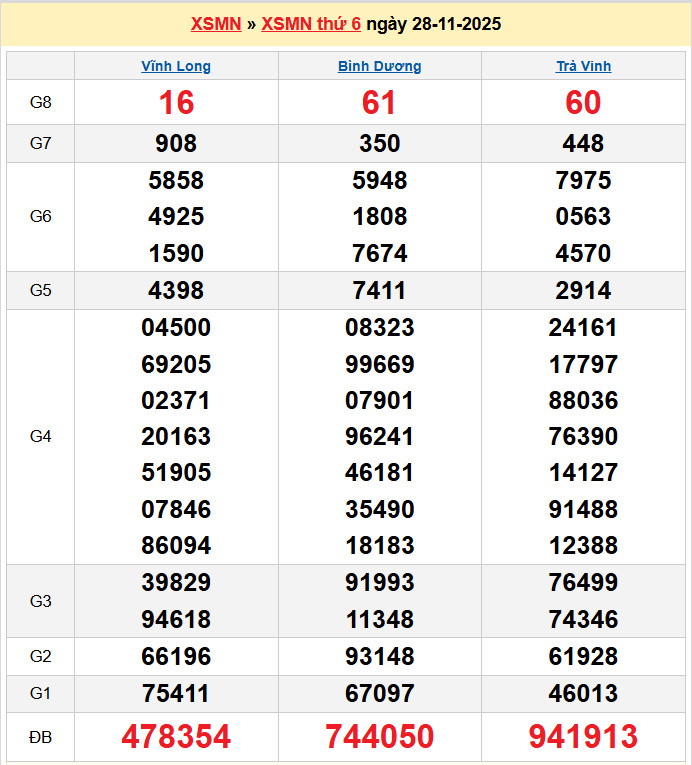Open the Trà Vinh province link
The height and width of the screenshot is (765, 692).
(583, 67)
